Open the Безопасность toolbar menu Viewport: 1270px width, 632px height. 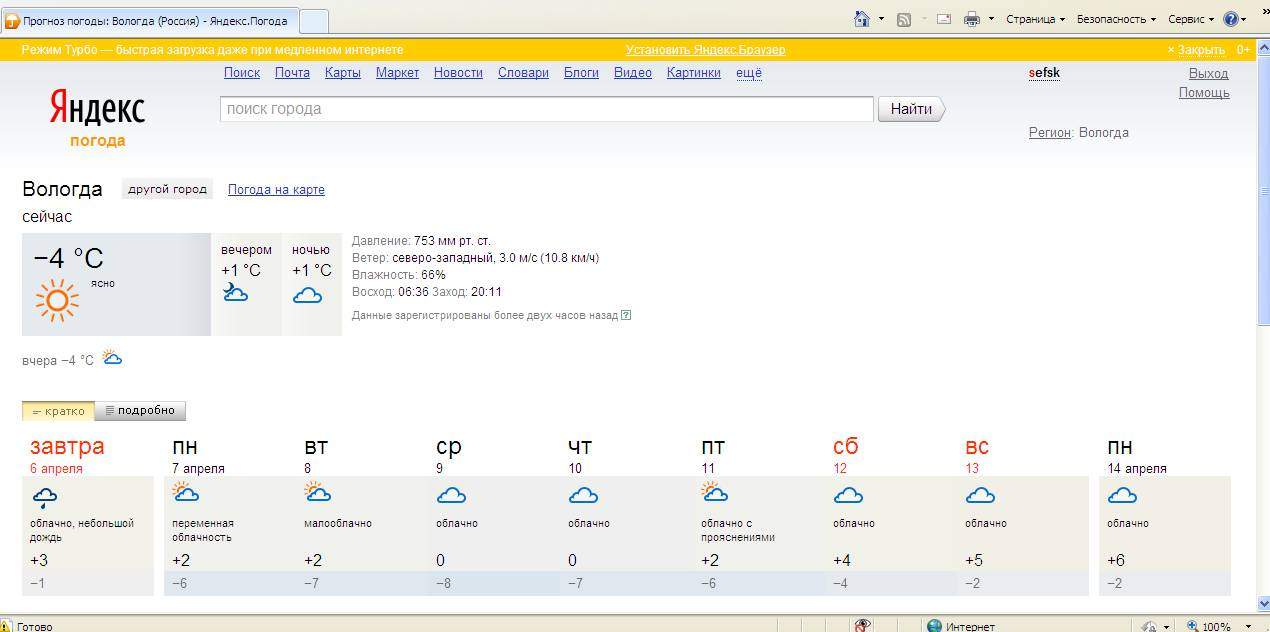(x=1116, y=19)
